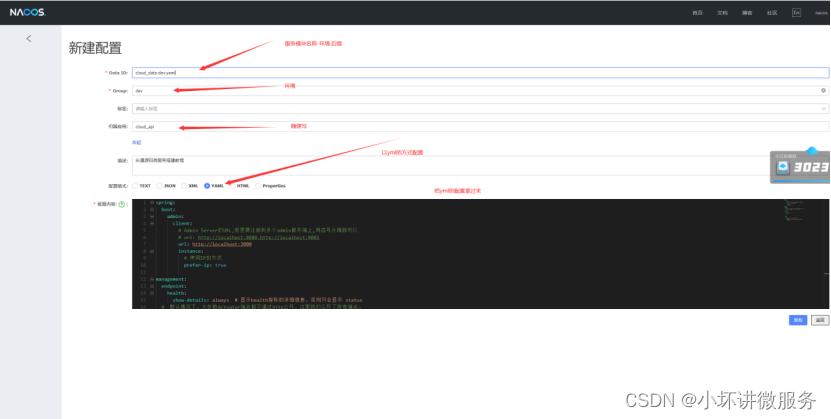Open 文档 in top navigation
The height and width of the screenshot is (419, 831).
(x=722, y=13)
